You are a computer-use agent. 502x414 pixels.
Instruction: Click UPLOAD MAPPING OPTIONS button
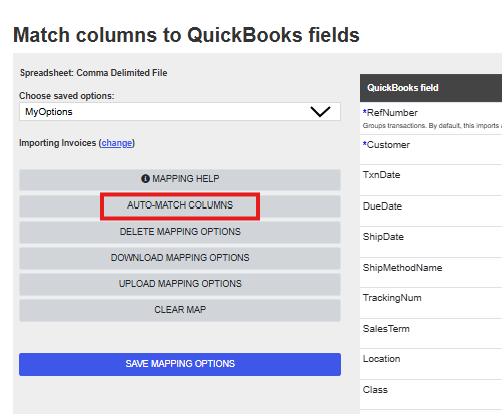click(x=180, y=284)
